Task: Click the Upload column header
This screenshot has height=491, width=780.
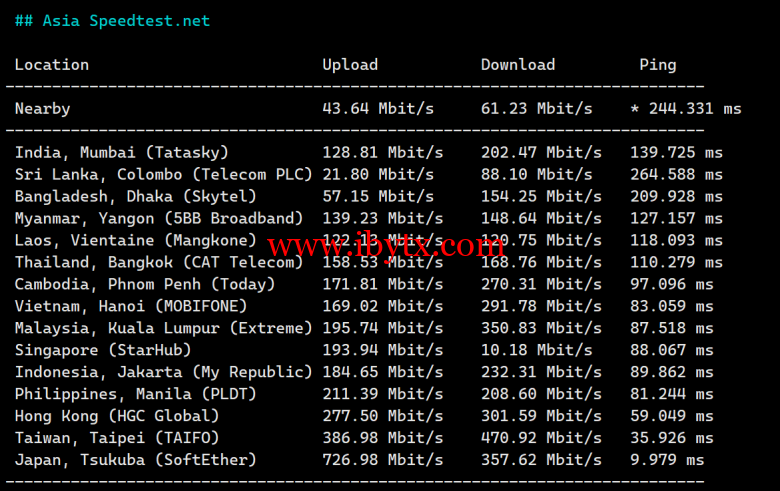Action: coord(350,65)
